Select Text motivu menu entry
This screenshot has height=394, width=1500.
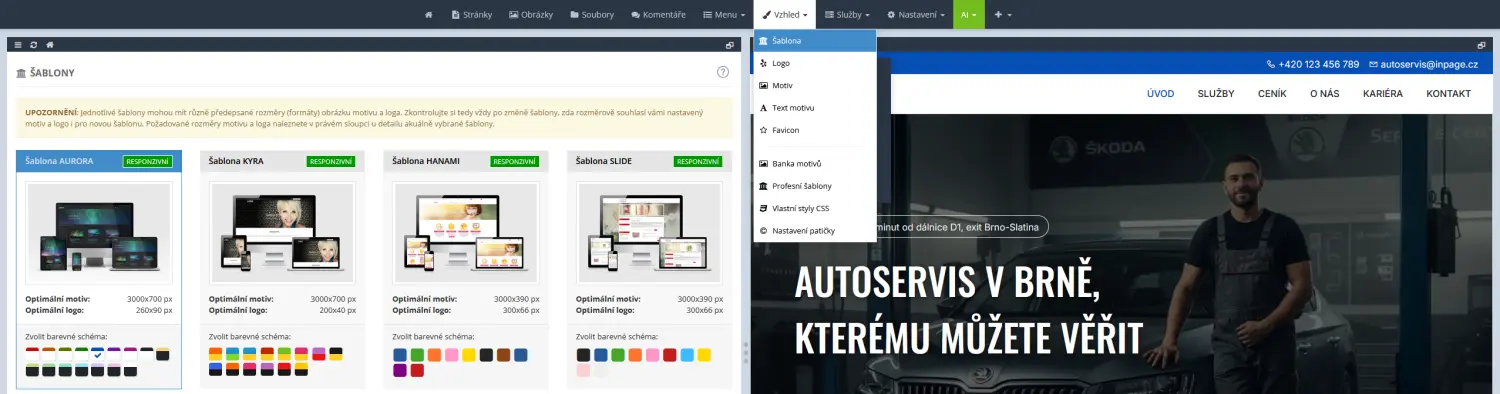pyautogui.click(x=814, y=107)
